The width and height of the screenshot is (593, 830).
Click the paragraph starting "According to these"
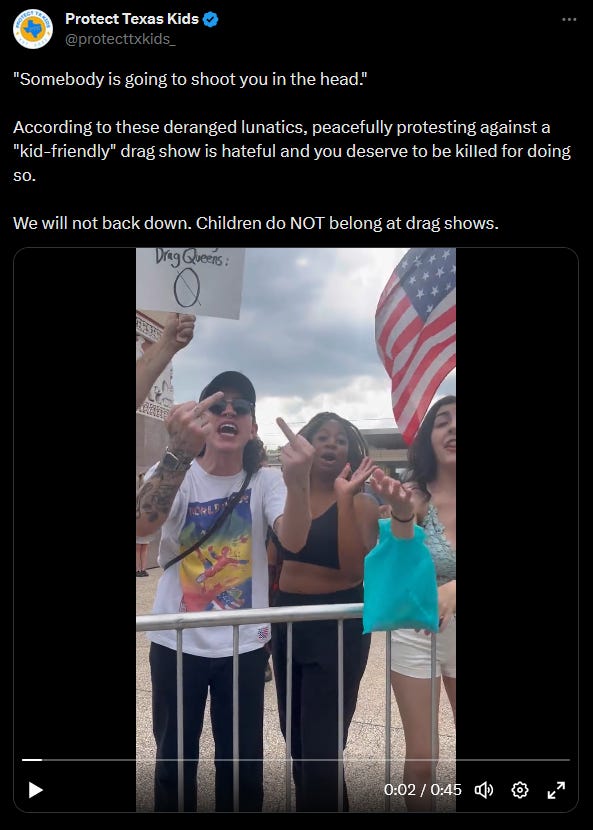click(292, 151)
